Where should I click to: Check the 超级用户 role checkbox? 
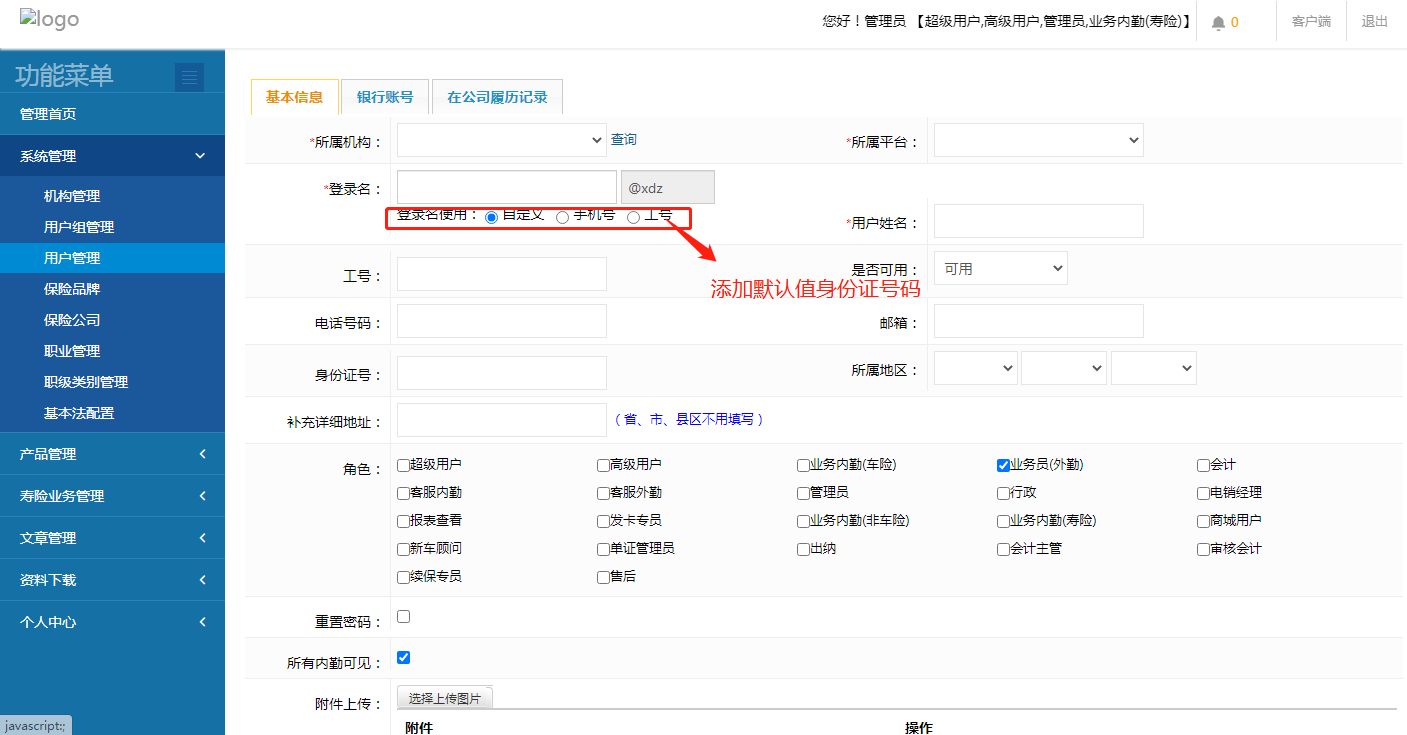[x=403, y=465]
